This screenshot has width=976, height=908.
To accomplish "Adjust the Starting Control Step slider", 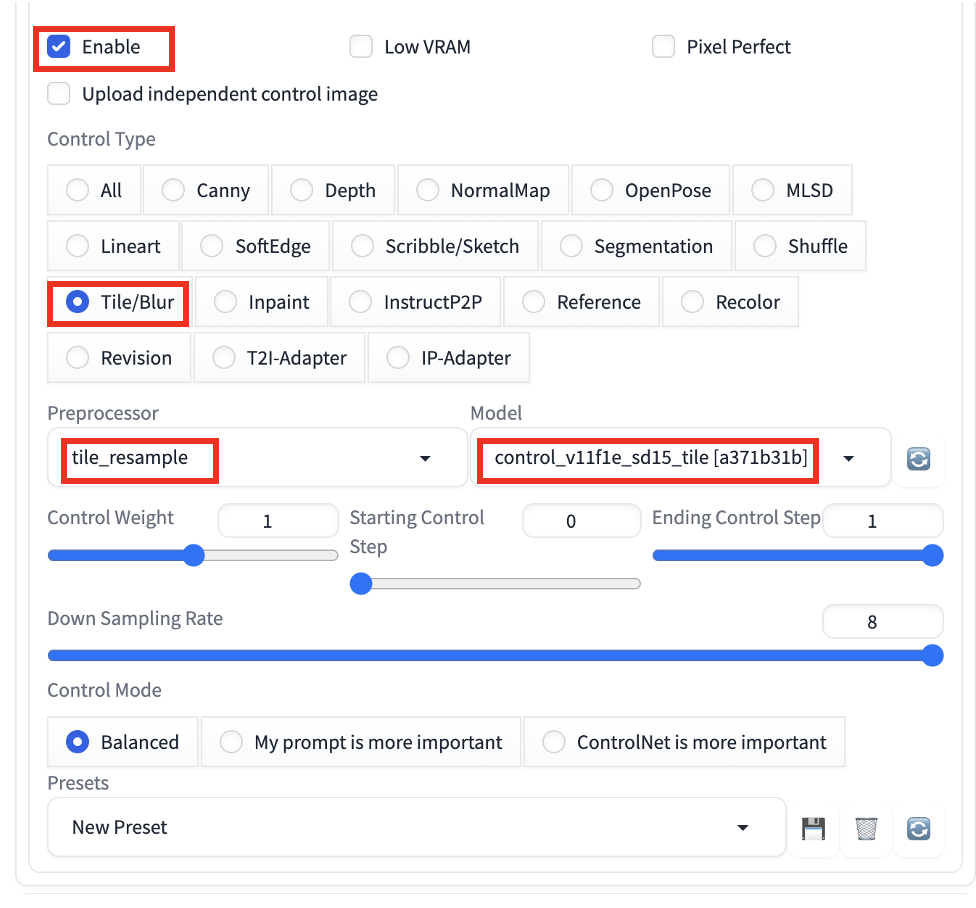I will click(495, 584).
